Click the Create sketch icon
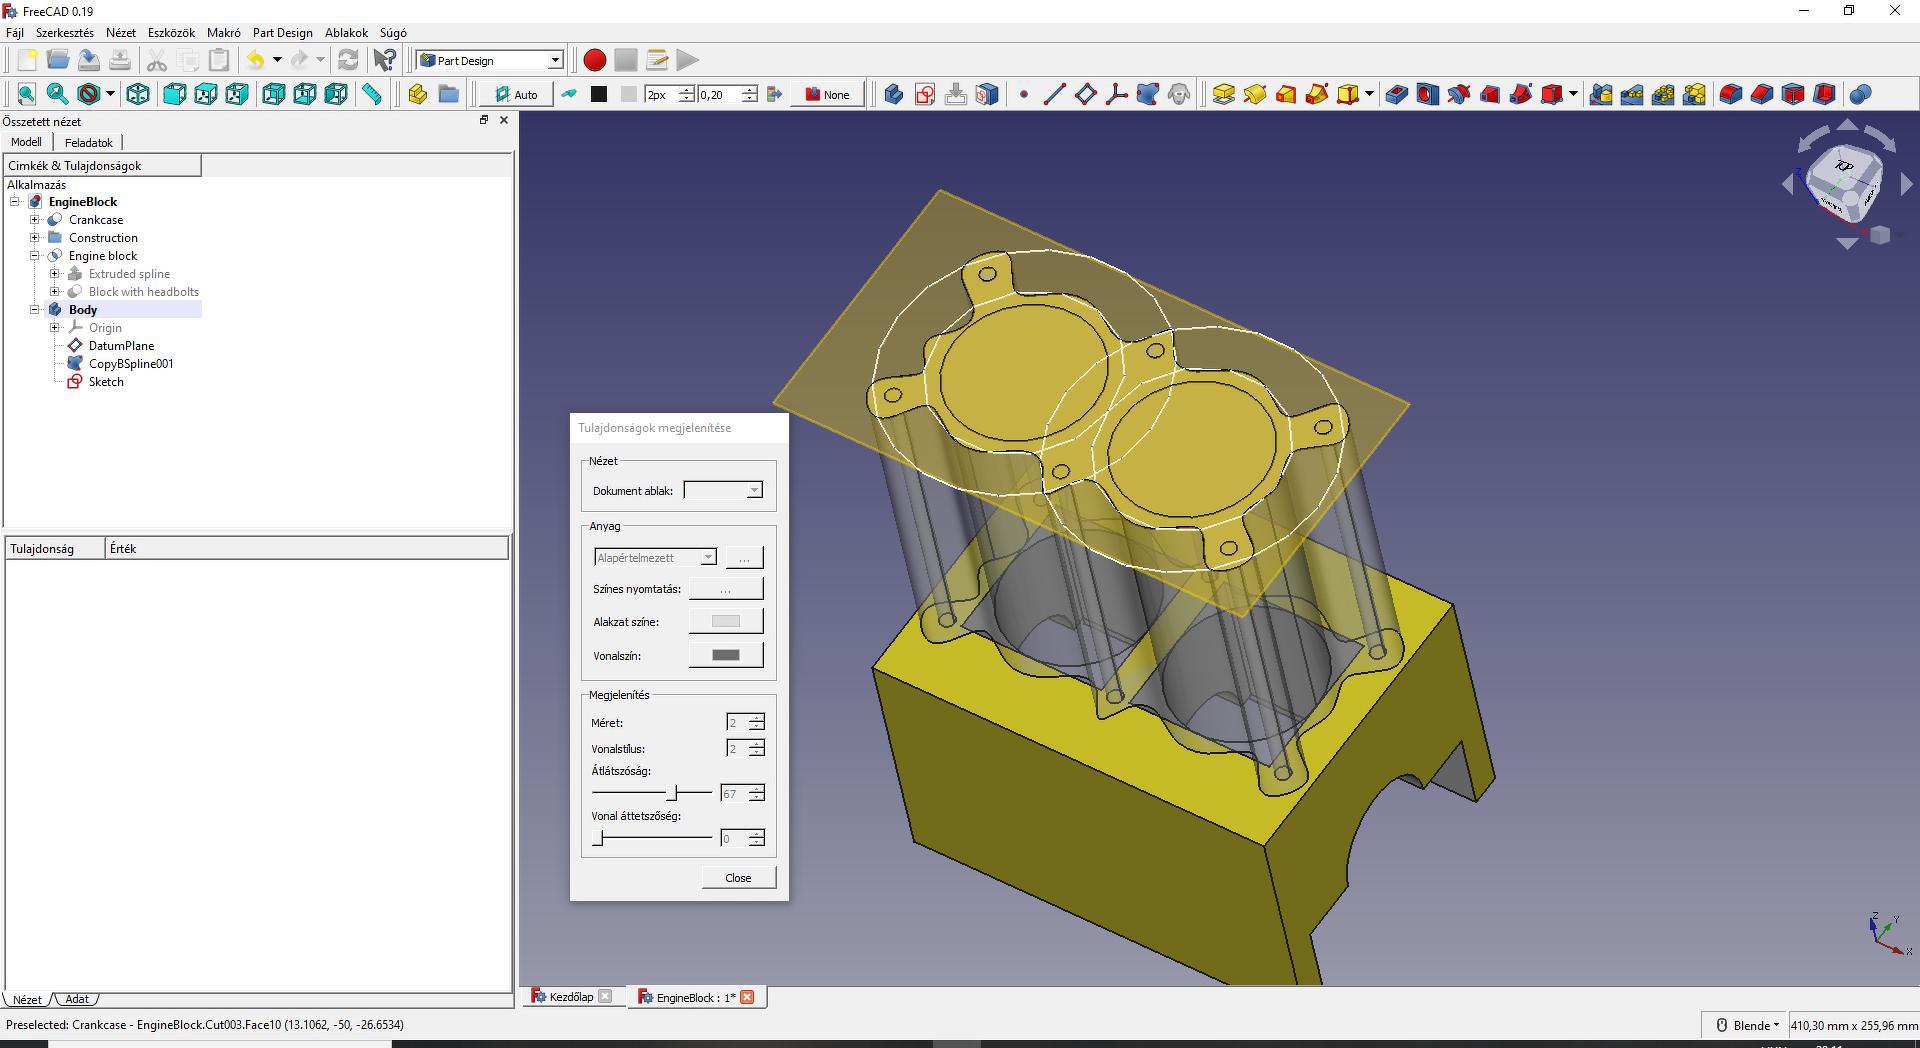Viewport: 1920px width, 1048px height. pos(925,94)
